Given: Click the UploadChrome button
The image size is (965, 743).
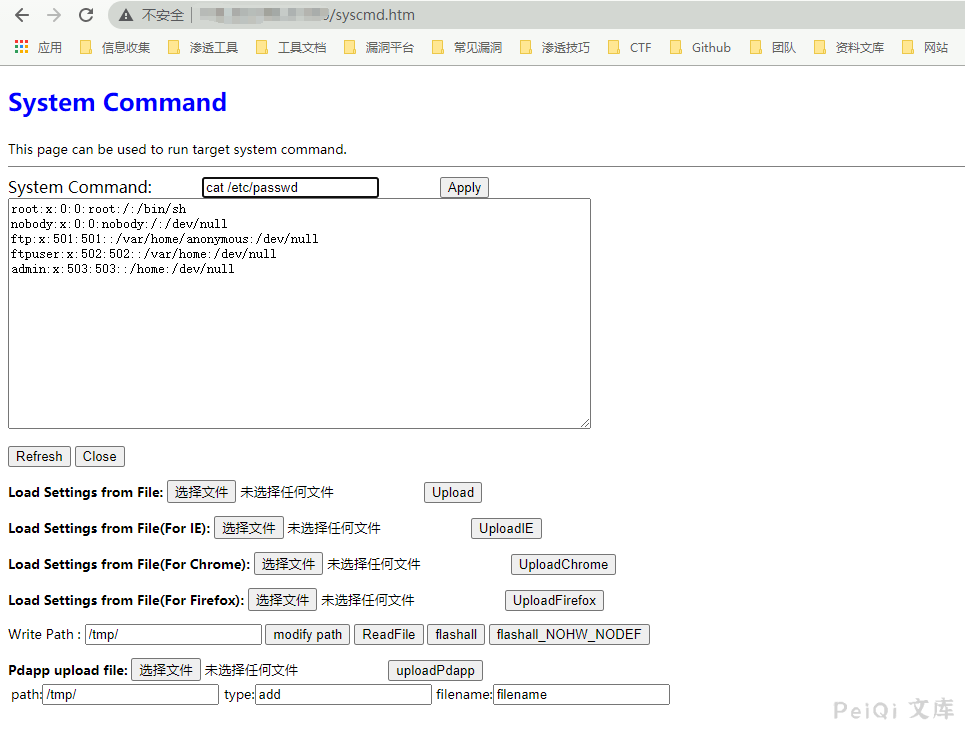Looking at the screenshot, I should coord(563,564).
